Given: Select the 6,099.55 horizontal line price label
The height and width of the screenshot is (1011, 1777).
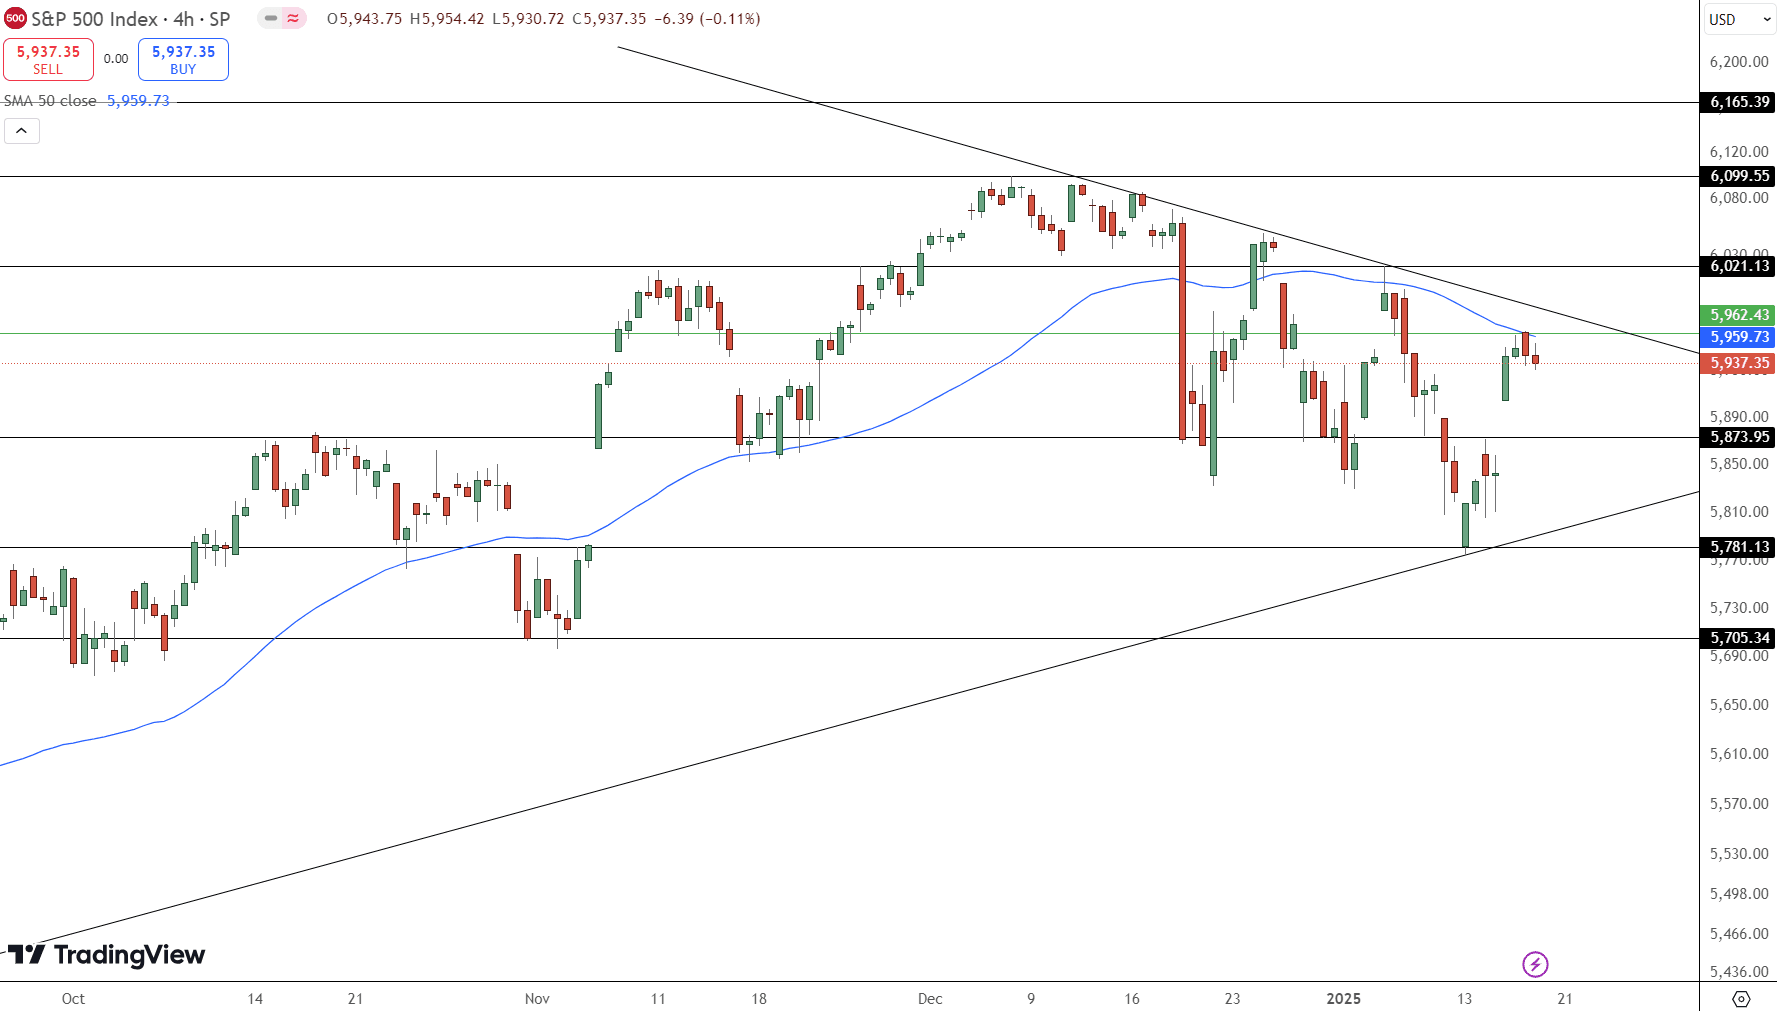Looking at the screenshot, I should (1739, 176).
